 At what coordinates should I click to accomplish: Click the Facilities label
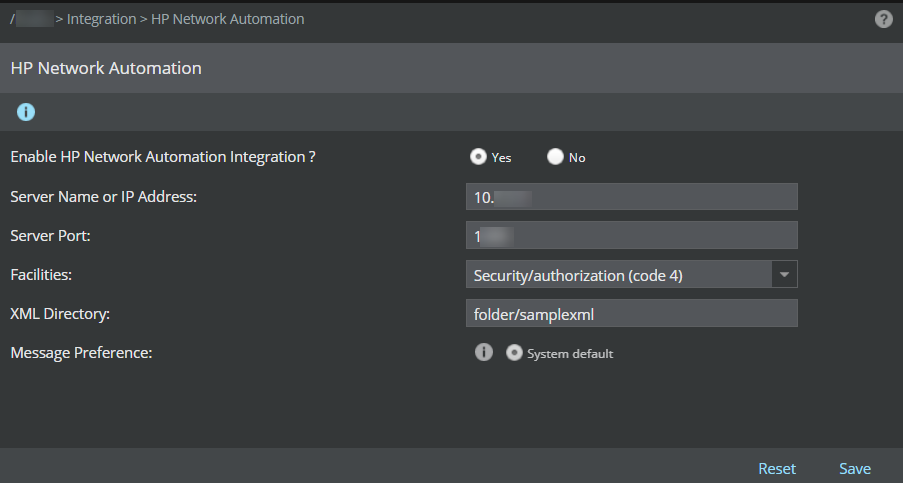click(x=41, y=275)
